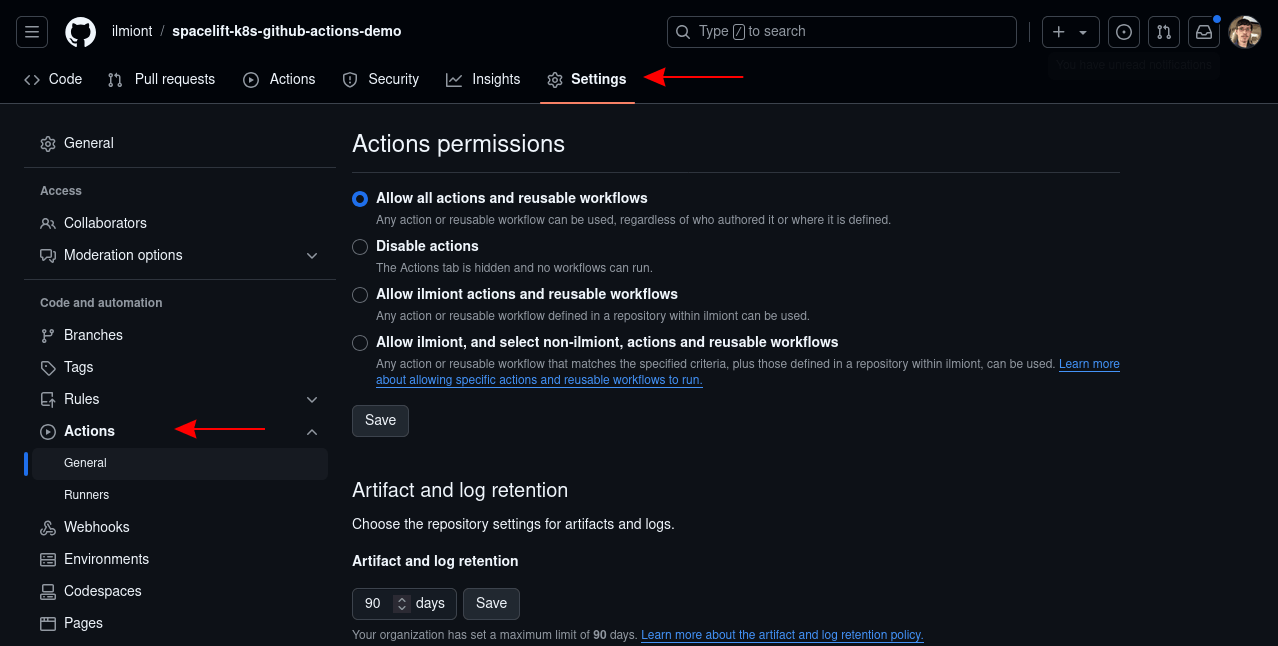Select Allow ilmiont and select non-ilmiont actions
The width and height of the screenshot is (1278, 646).
click(360, 343)
